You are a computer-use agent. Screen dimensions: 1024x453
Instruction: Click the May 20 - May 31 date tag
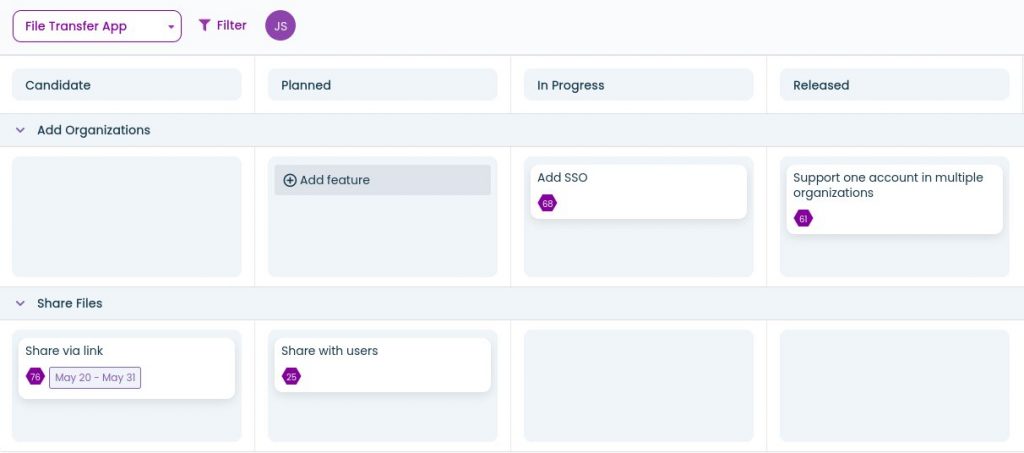95,377
